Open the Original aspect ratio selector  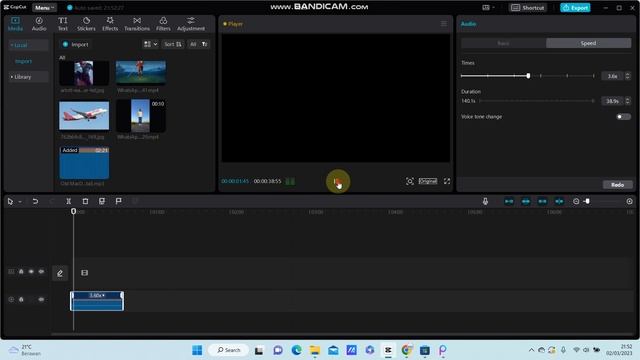pos(428,181)
